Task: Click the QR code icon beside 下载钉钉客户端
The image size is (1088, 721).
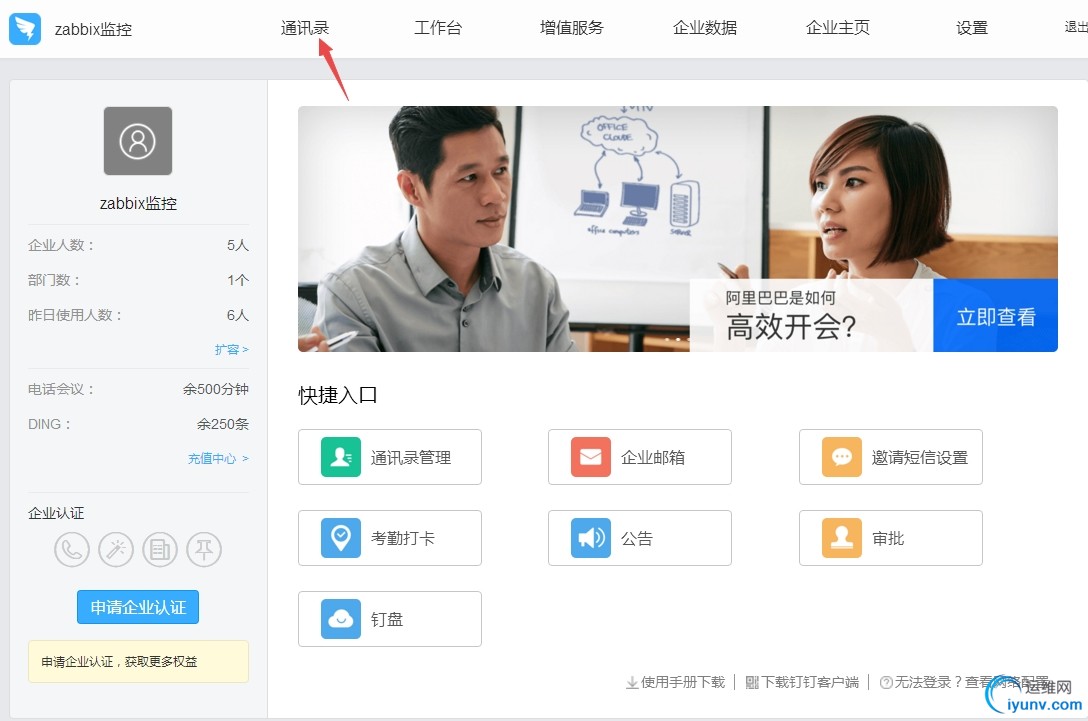Action: [752, 683]
